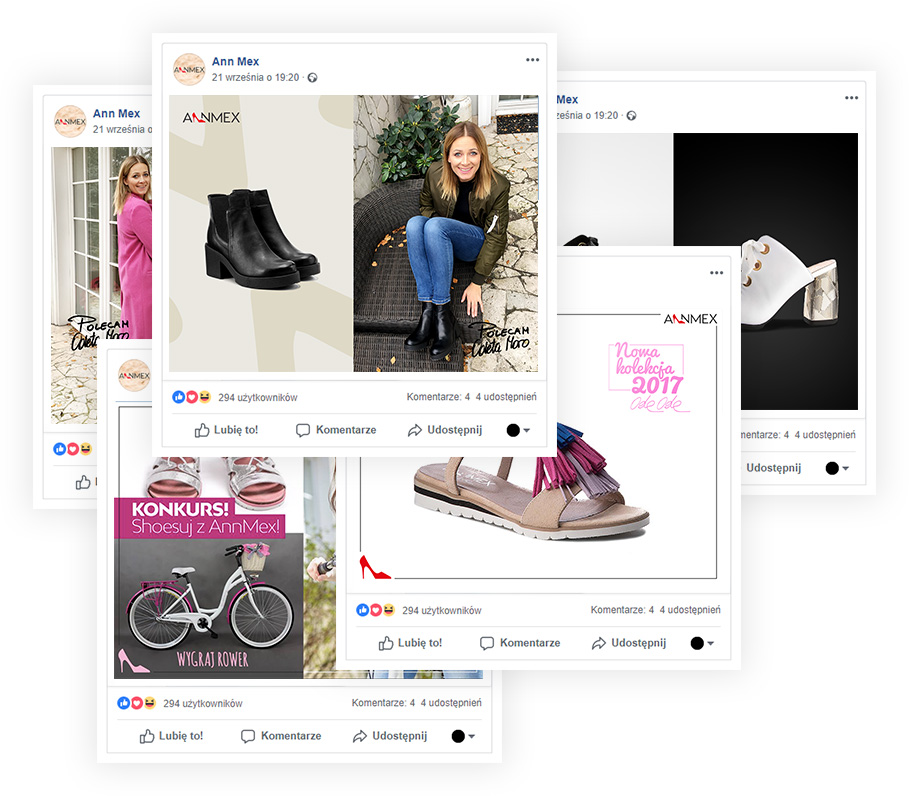Click globe icon on white mule post
Viewport: 909px width, 796px height.
[631, 116]
